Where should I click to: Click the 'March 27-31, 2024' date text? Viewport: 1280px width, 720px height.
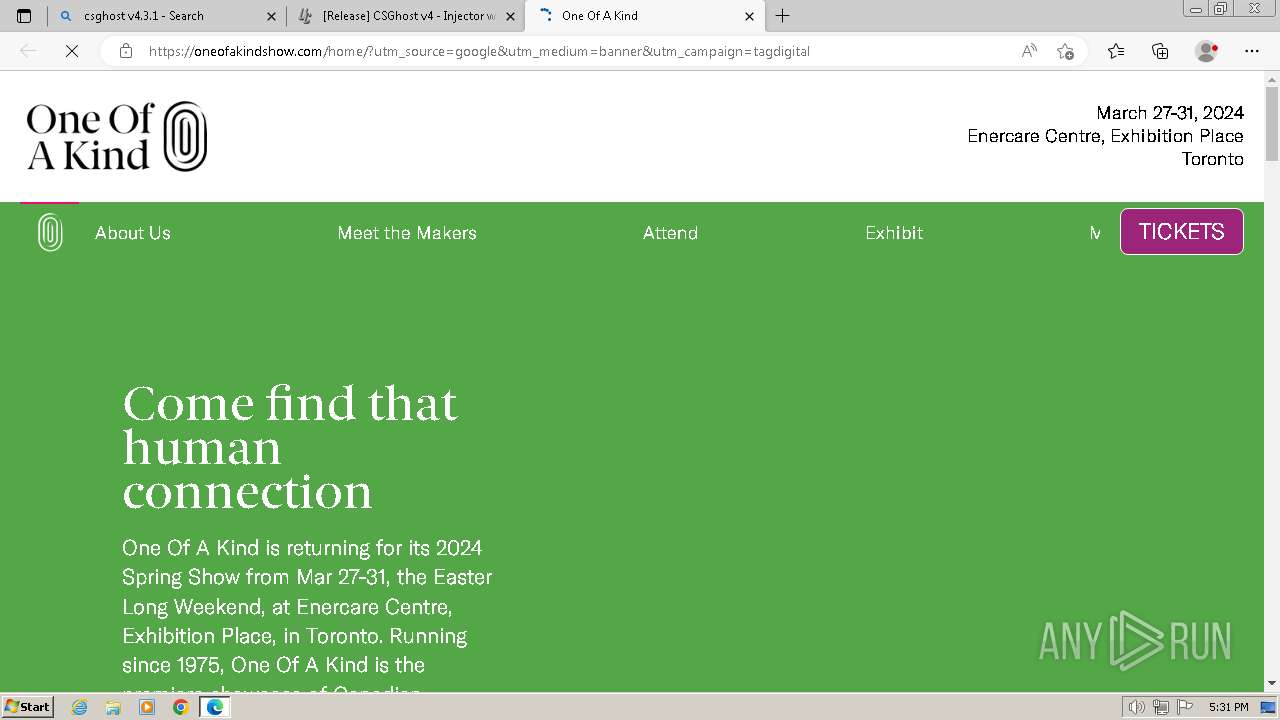(x=1170, y=113)
